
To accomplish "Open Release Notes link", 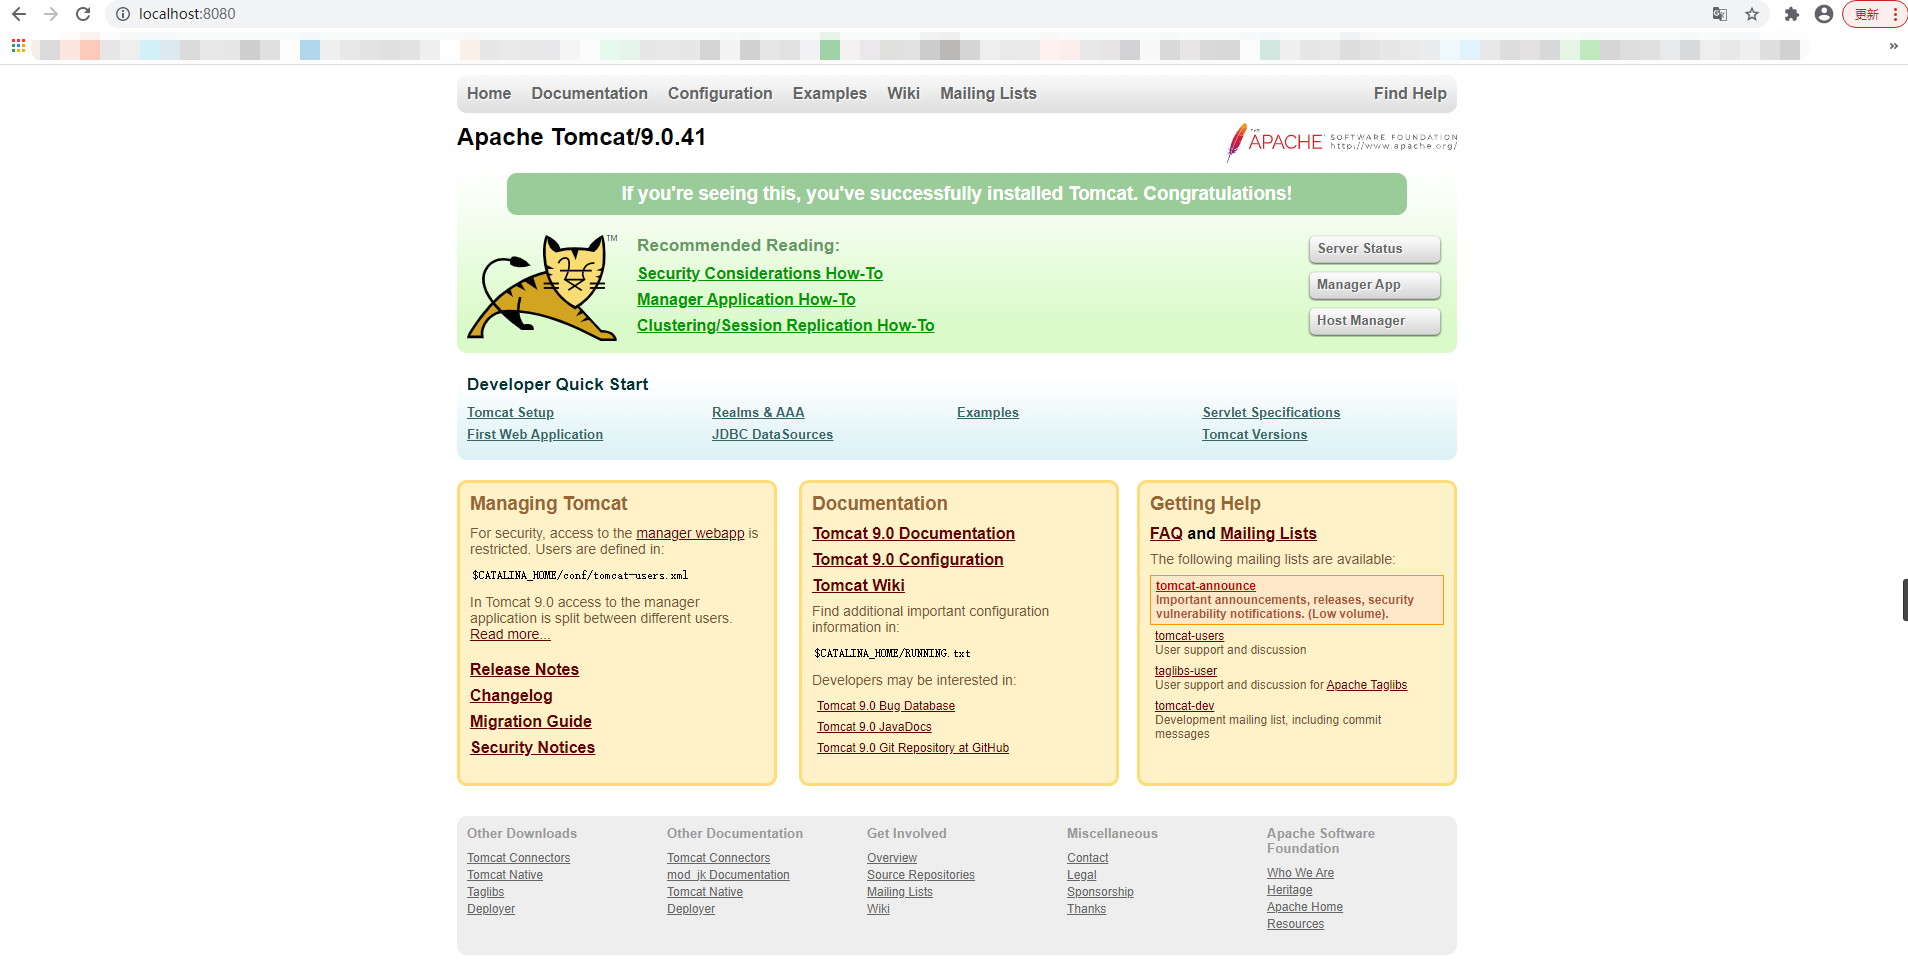I will pos(524,669).
